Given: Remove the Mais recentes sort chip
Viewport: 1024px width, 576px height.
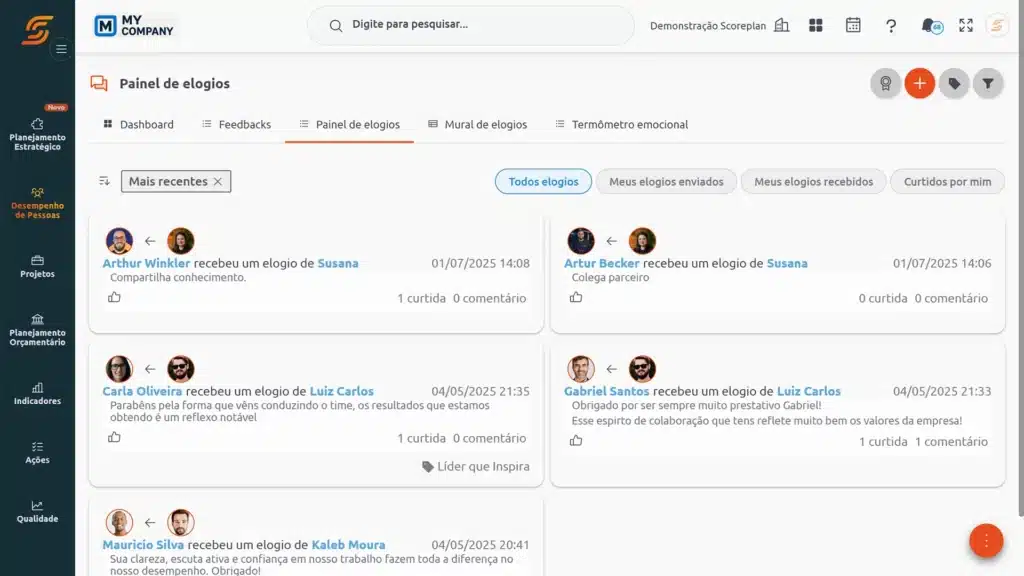Looking at the screenshot, I should pyautogui.click(x=218, y=181).
